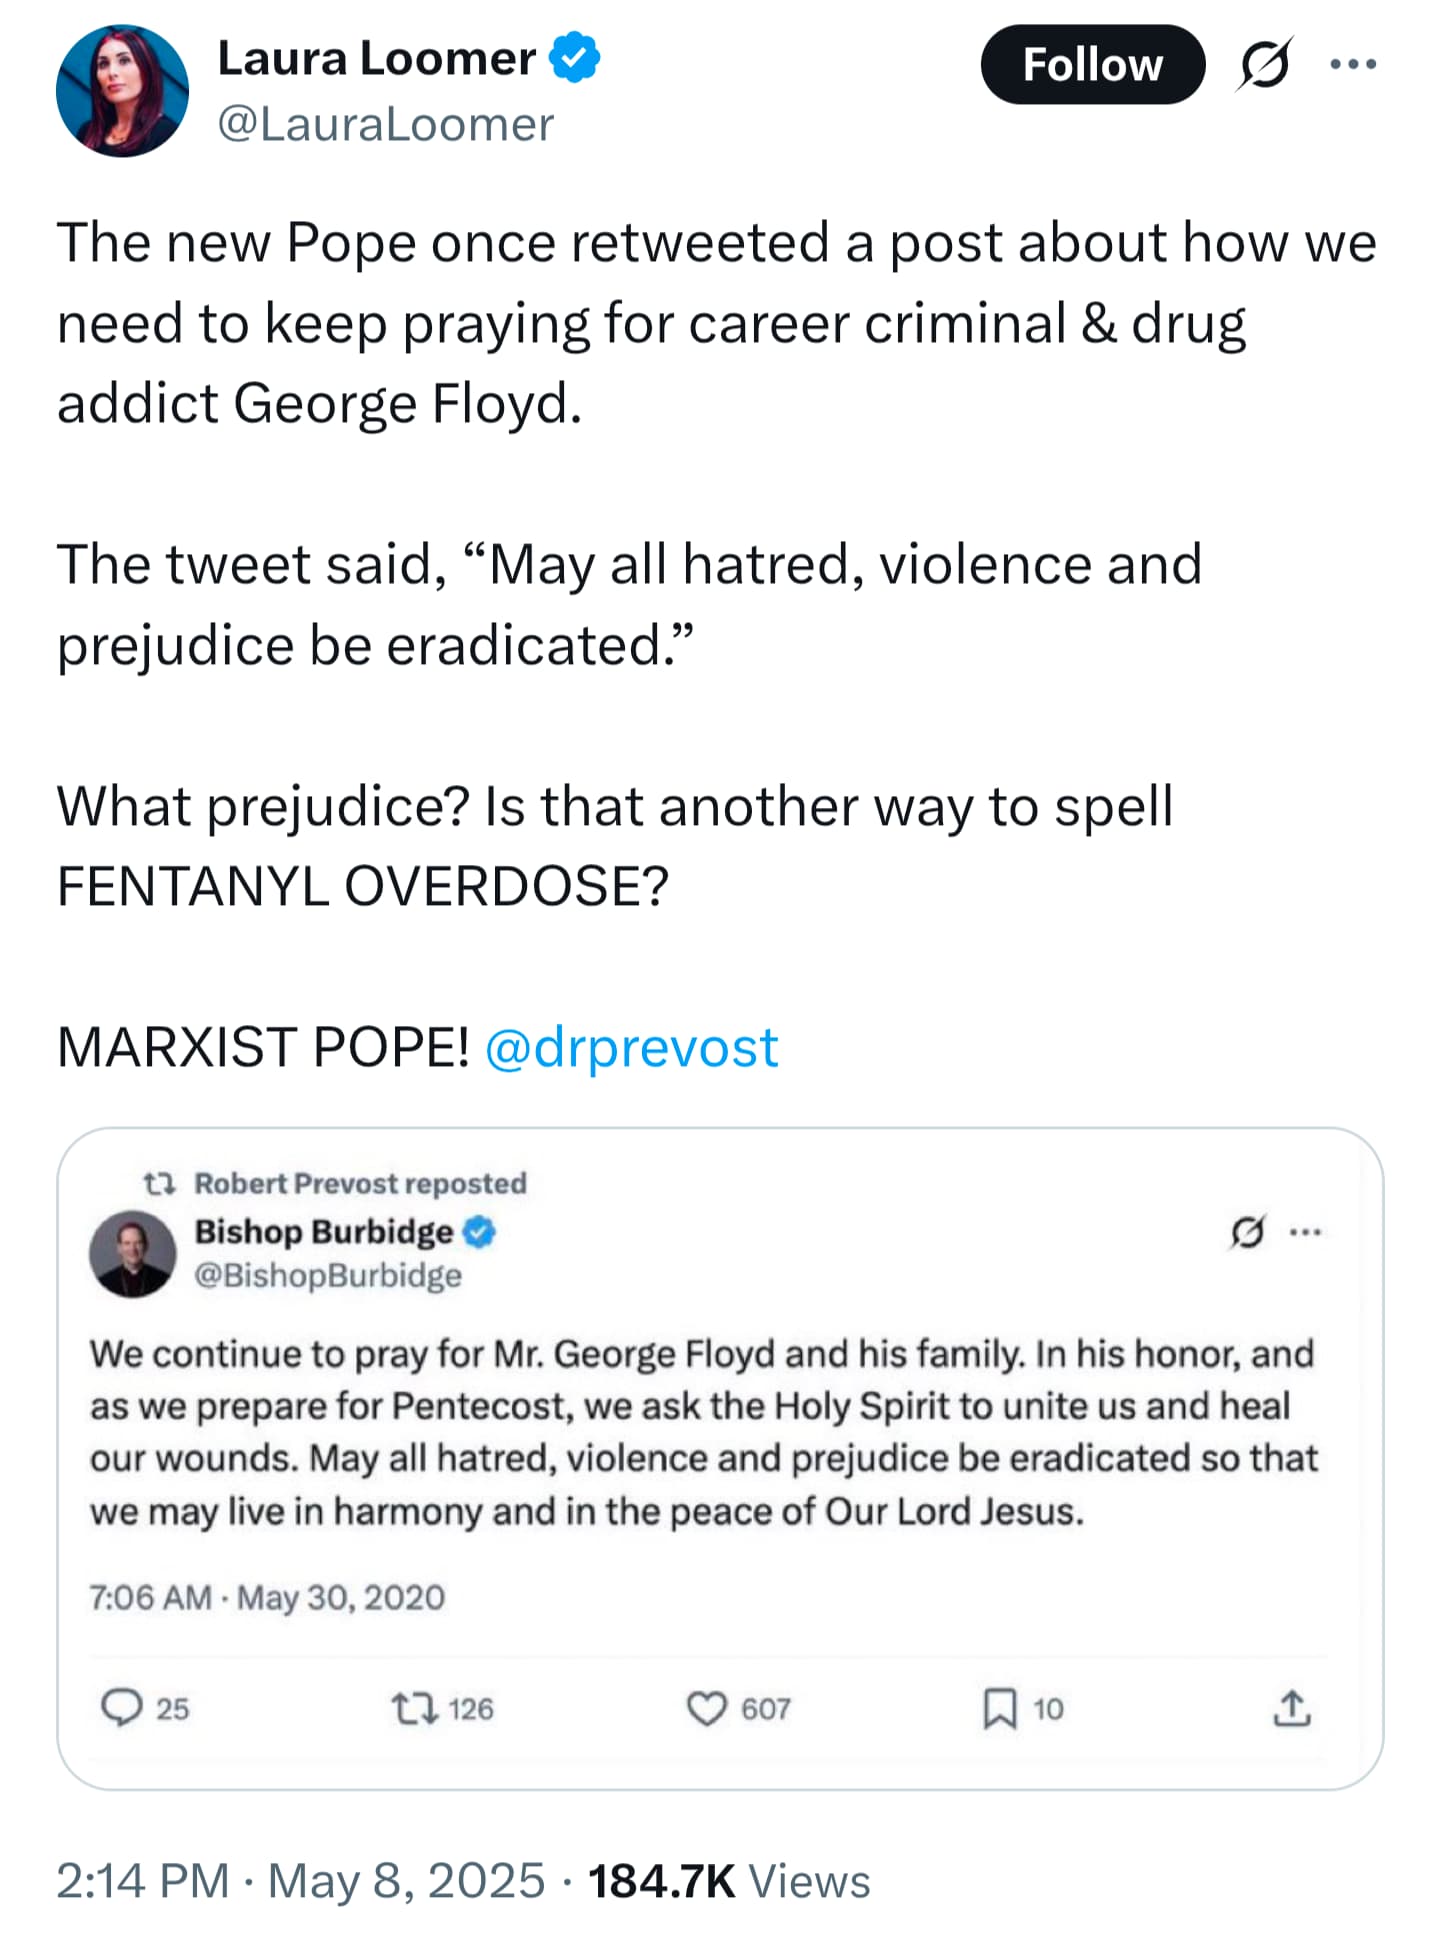Screen dimensions: 1440x1935
Task: Click the reply icon on quoted post
Action: click(122, 1708)
